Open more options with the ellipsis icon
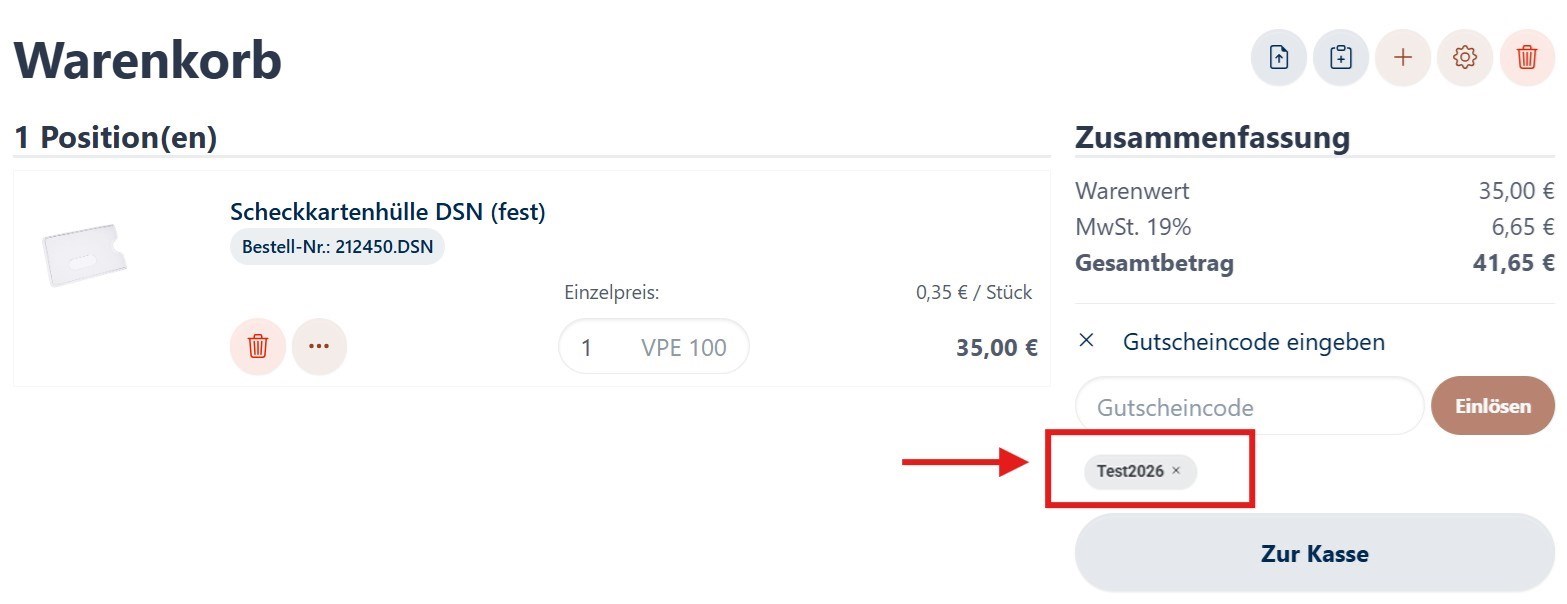 click(319, 345)
